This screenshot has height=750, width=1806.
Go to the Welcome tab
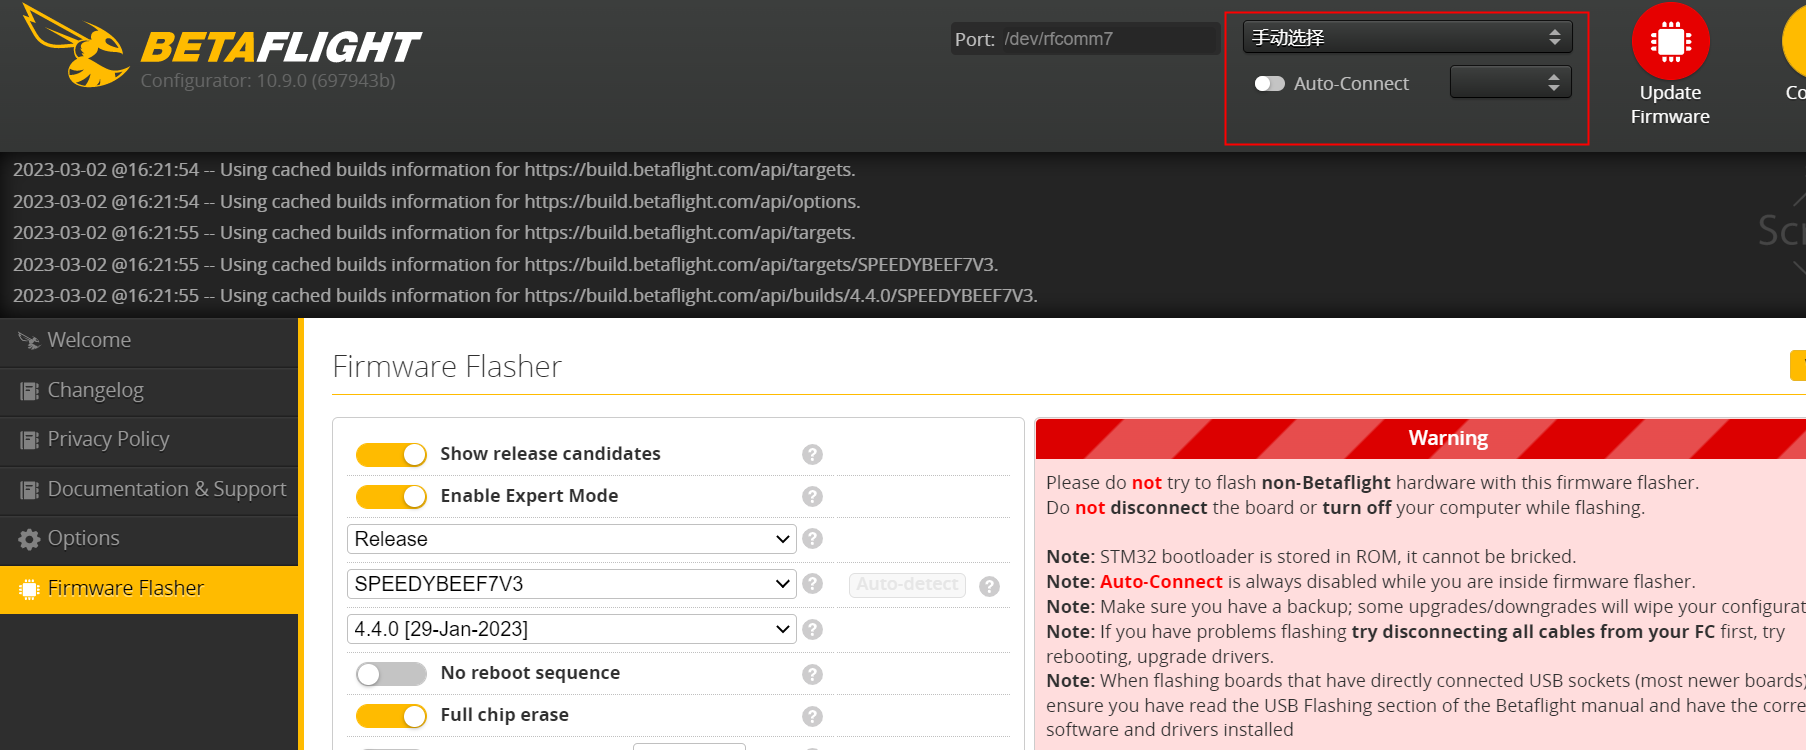[149, 341]
